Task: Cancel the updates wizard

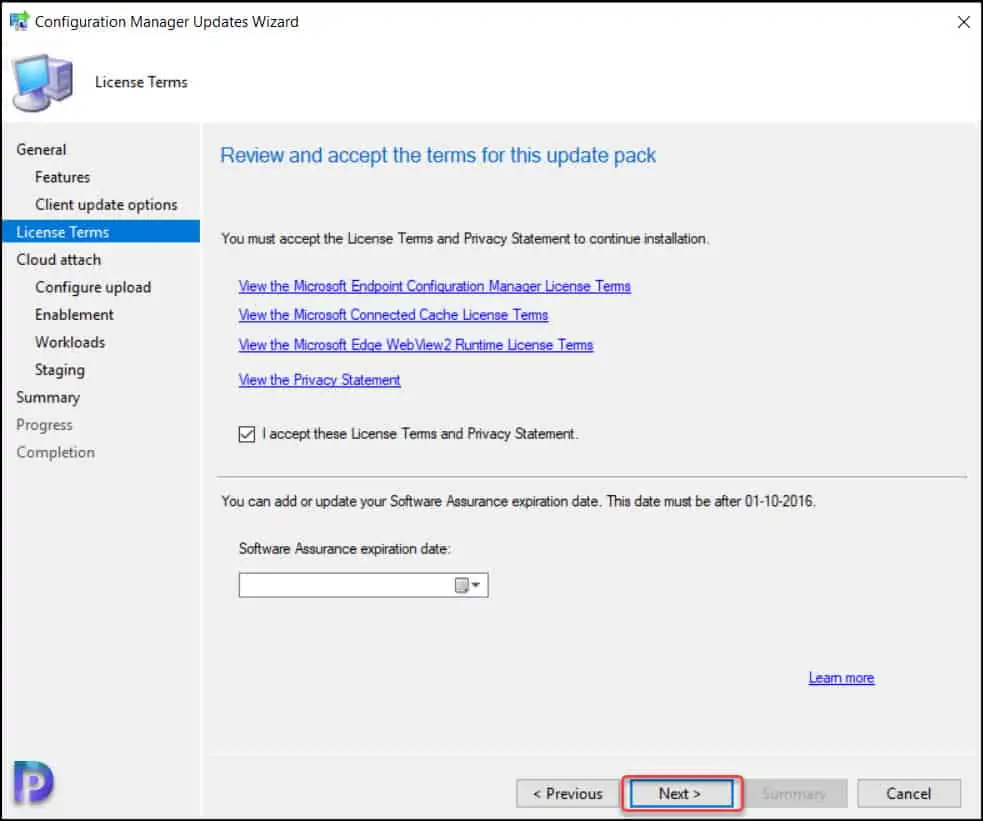Action: click(908, 794)
